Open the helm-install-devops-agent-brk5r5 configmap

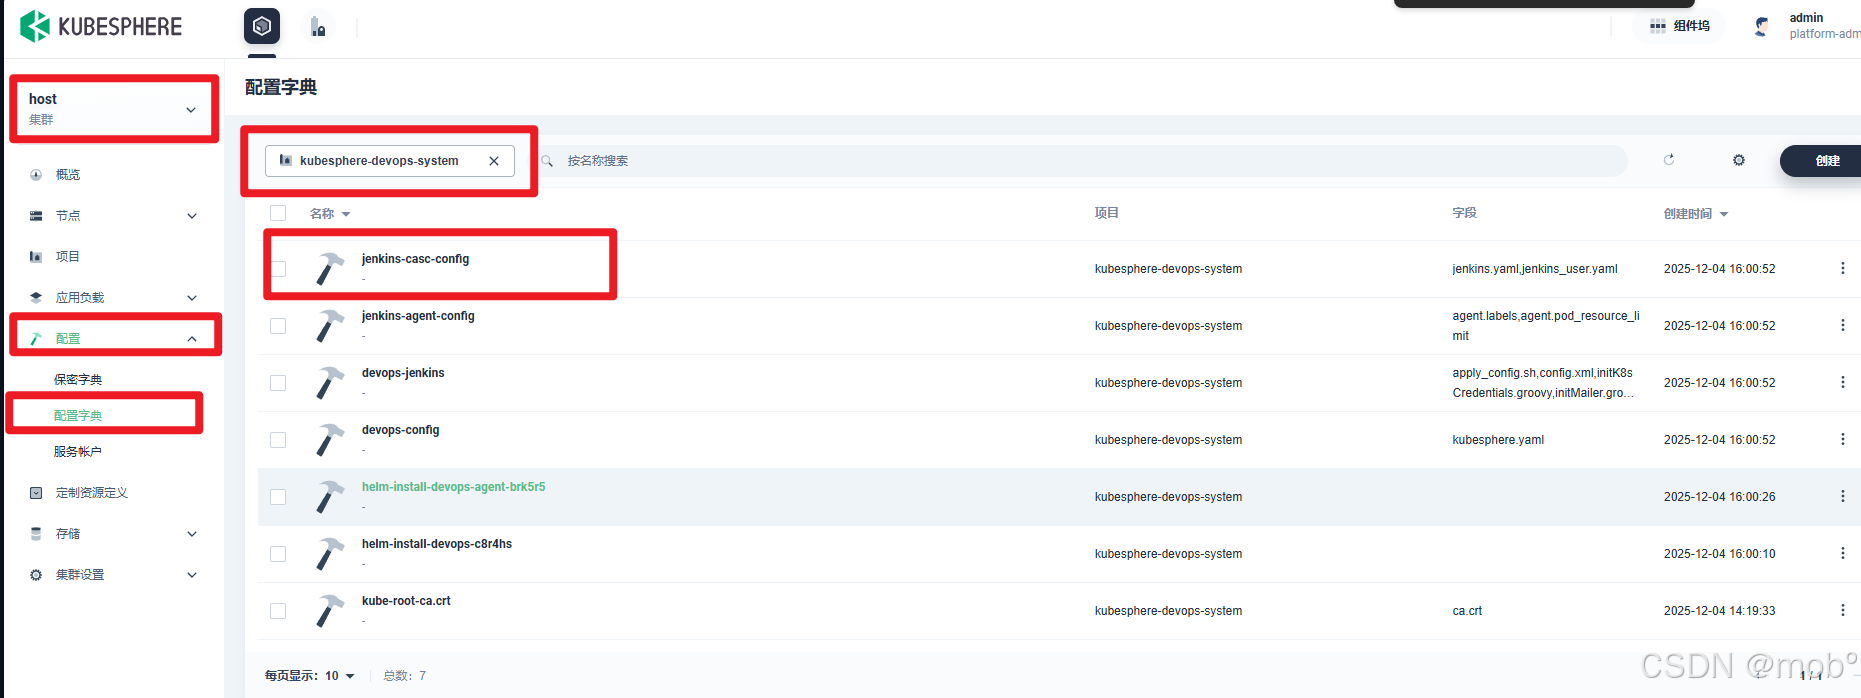pyautogui.click(x=453, y=487)
